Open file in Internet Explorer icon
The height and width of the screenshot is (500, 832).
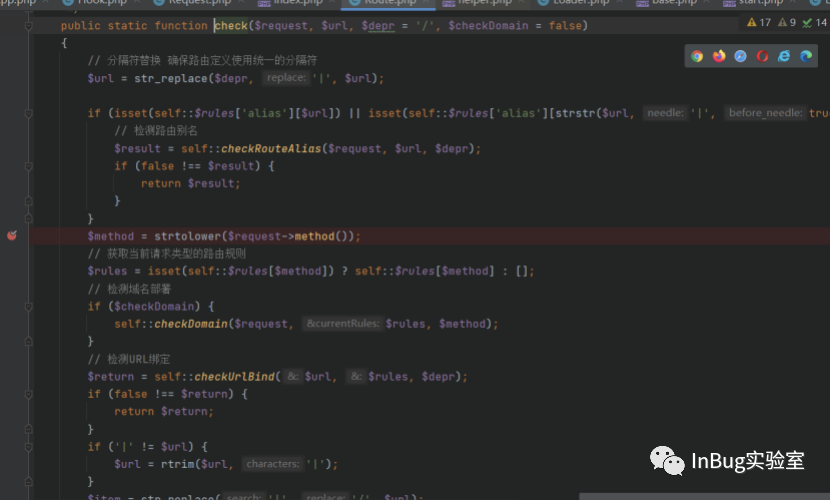784,56
